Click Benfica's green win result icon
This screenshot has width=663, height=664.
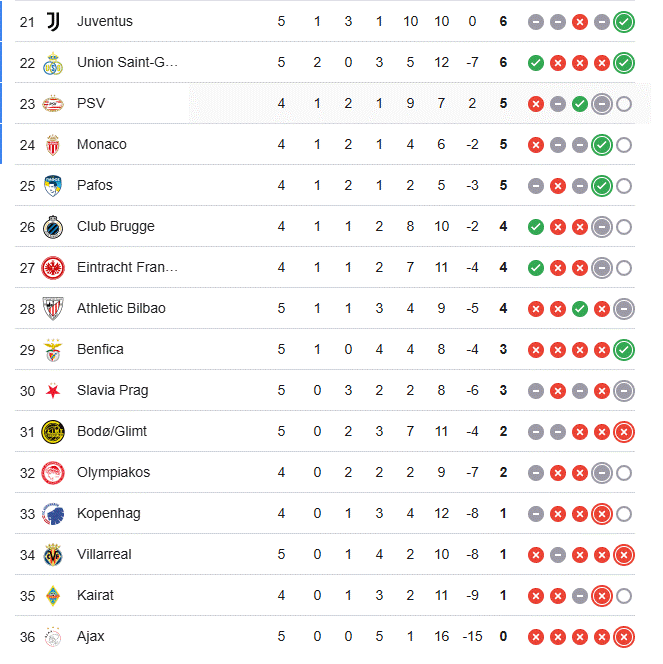(x=624, y=349)
